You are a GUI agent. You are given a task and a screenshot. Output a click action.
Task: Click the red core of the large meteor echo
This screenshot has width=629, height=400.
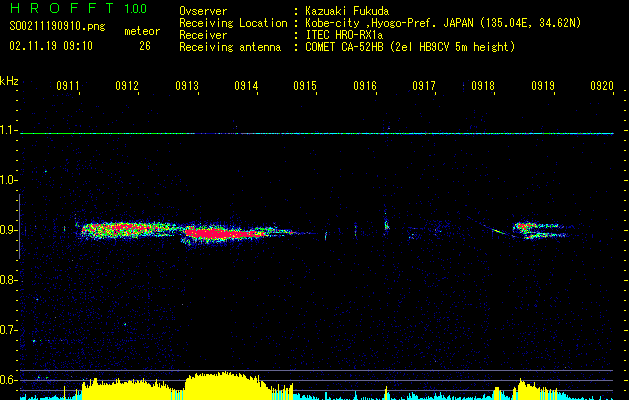pos(215,234)
